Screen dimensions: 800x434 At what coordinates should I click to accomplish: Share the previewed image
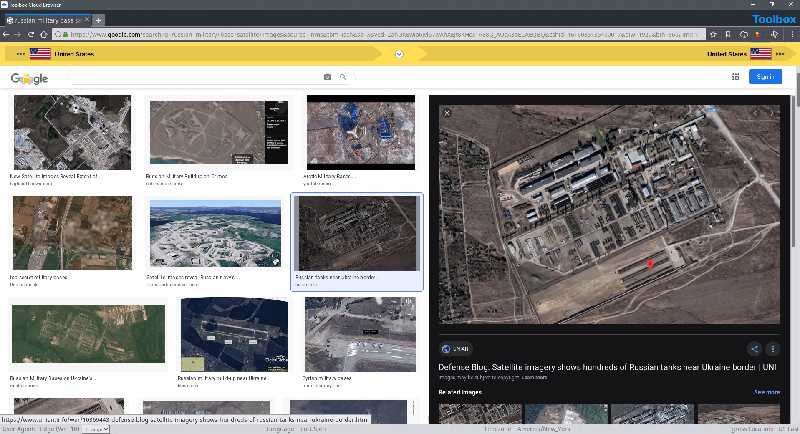pos(754,349)
